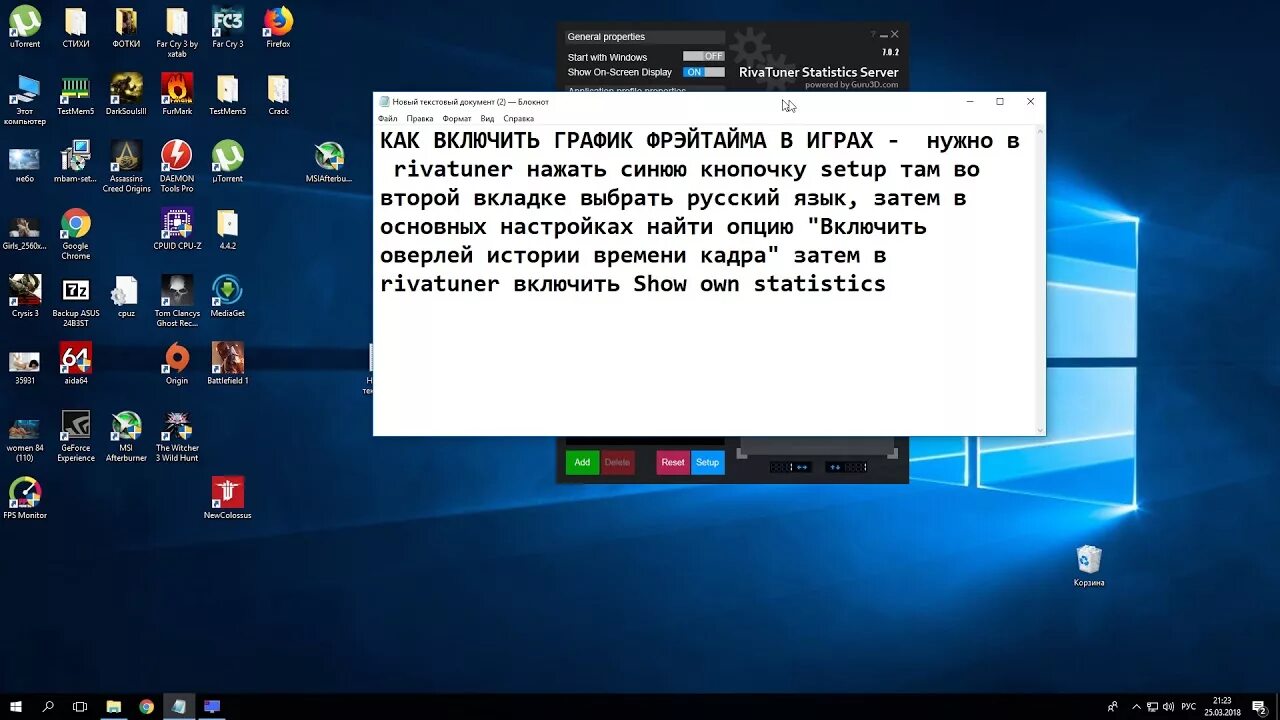1280x720 pixels.
Task: Open the Windows Start menu
Action: coord(16,706)
